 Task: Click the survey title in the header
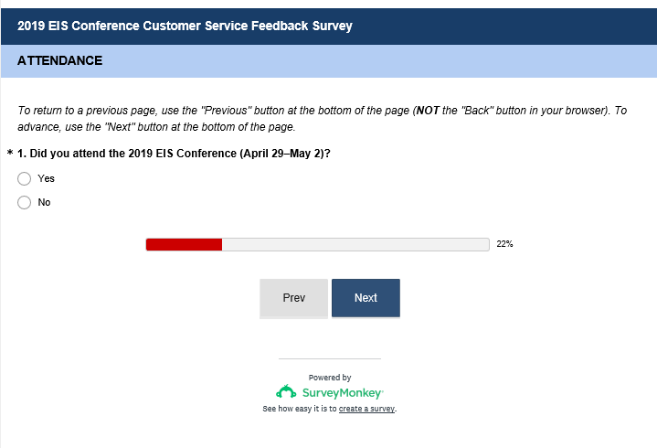click(x=185, y=26)
